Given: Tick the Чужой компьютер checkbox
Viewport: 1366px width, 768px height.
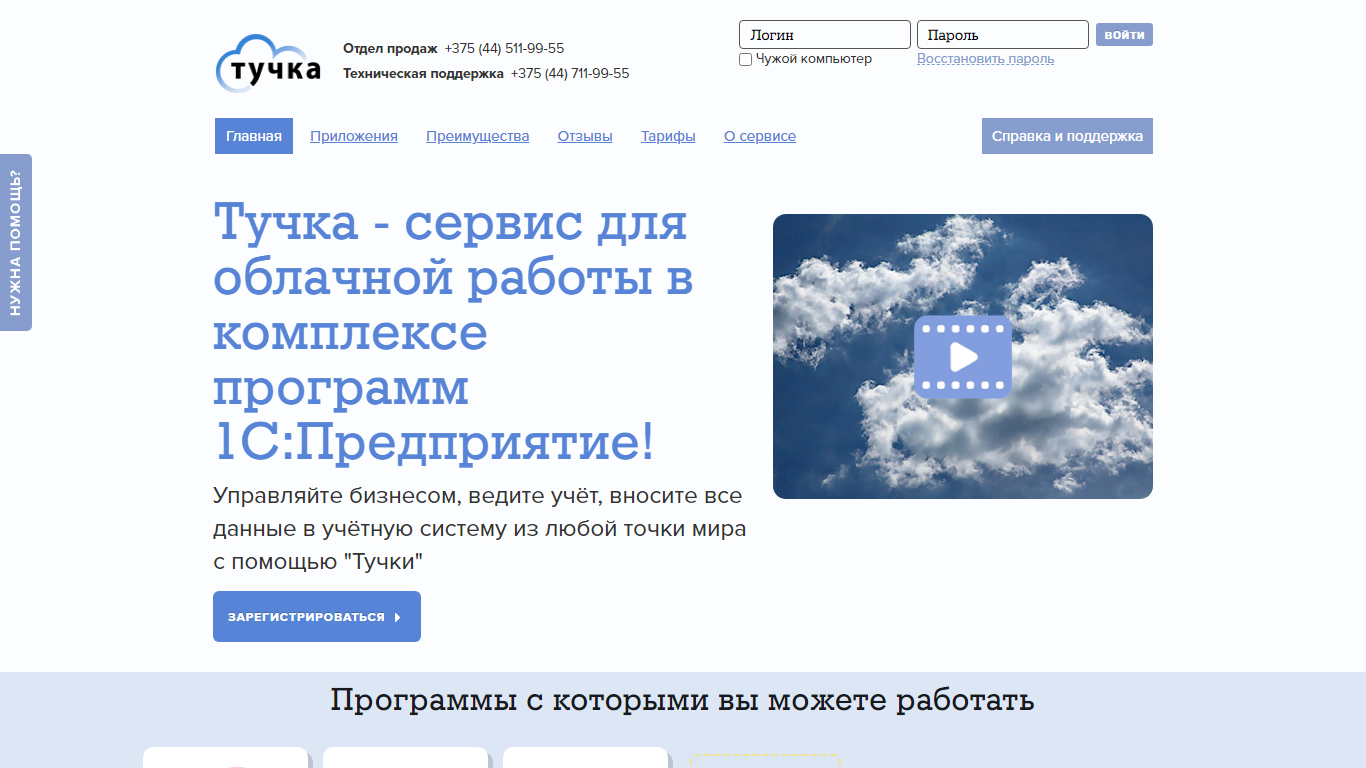Looking at the screenshot, I should point(745,60).
